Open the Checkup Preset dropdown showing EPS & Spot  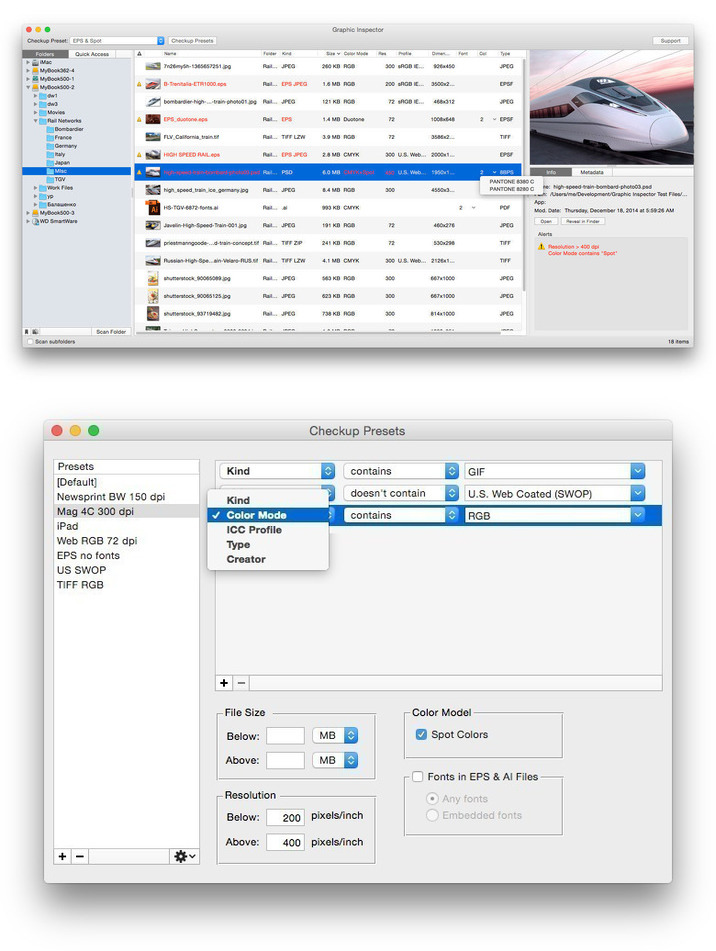(117, 41)
